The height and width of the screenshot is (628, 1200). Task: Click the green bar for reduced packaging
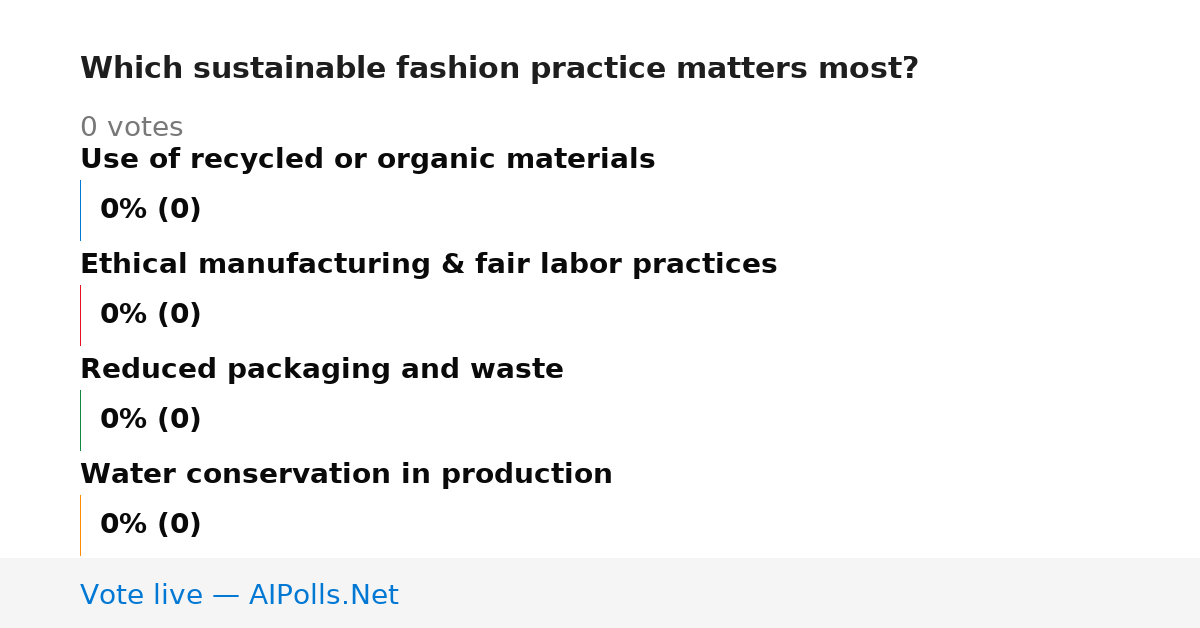pyautogui.click(x=80, y=420)
